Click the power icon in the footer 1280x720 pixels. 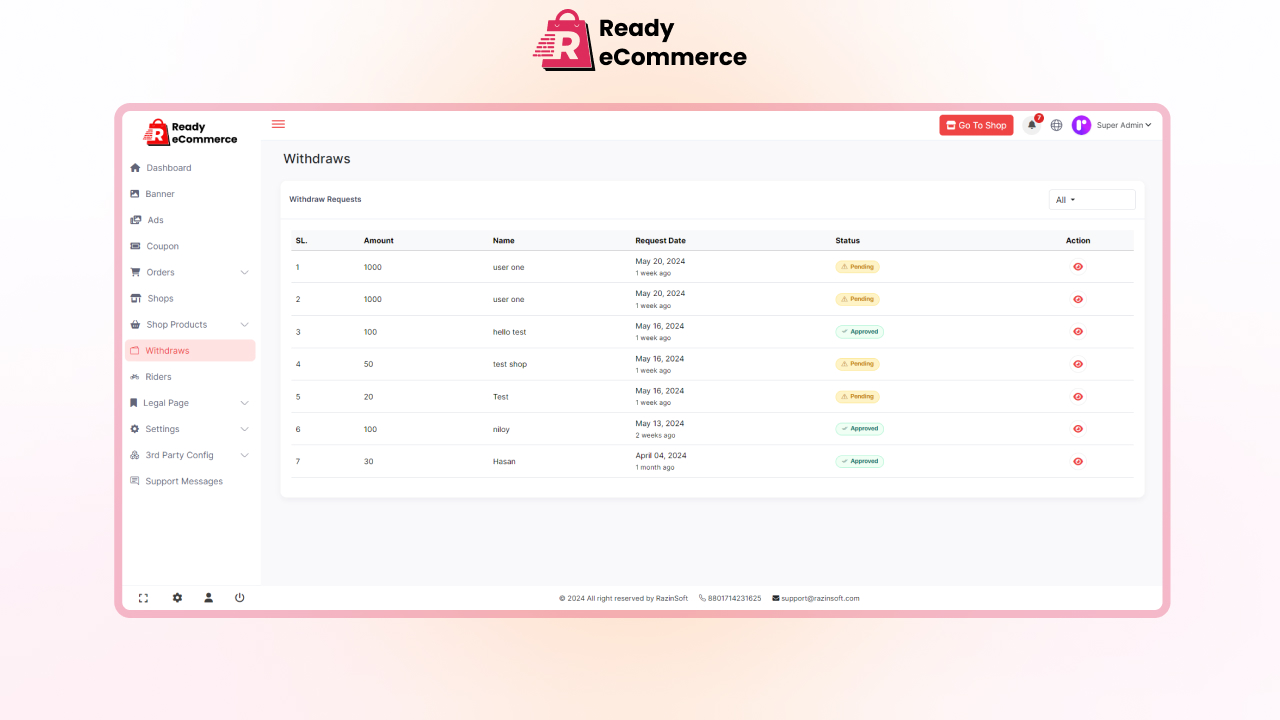pos(240,597)
